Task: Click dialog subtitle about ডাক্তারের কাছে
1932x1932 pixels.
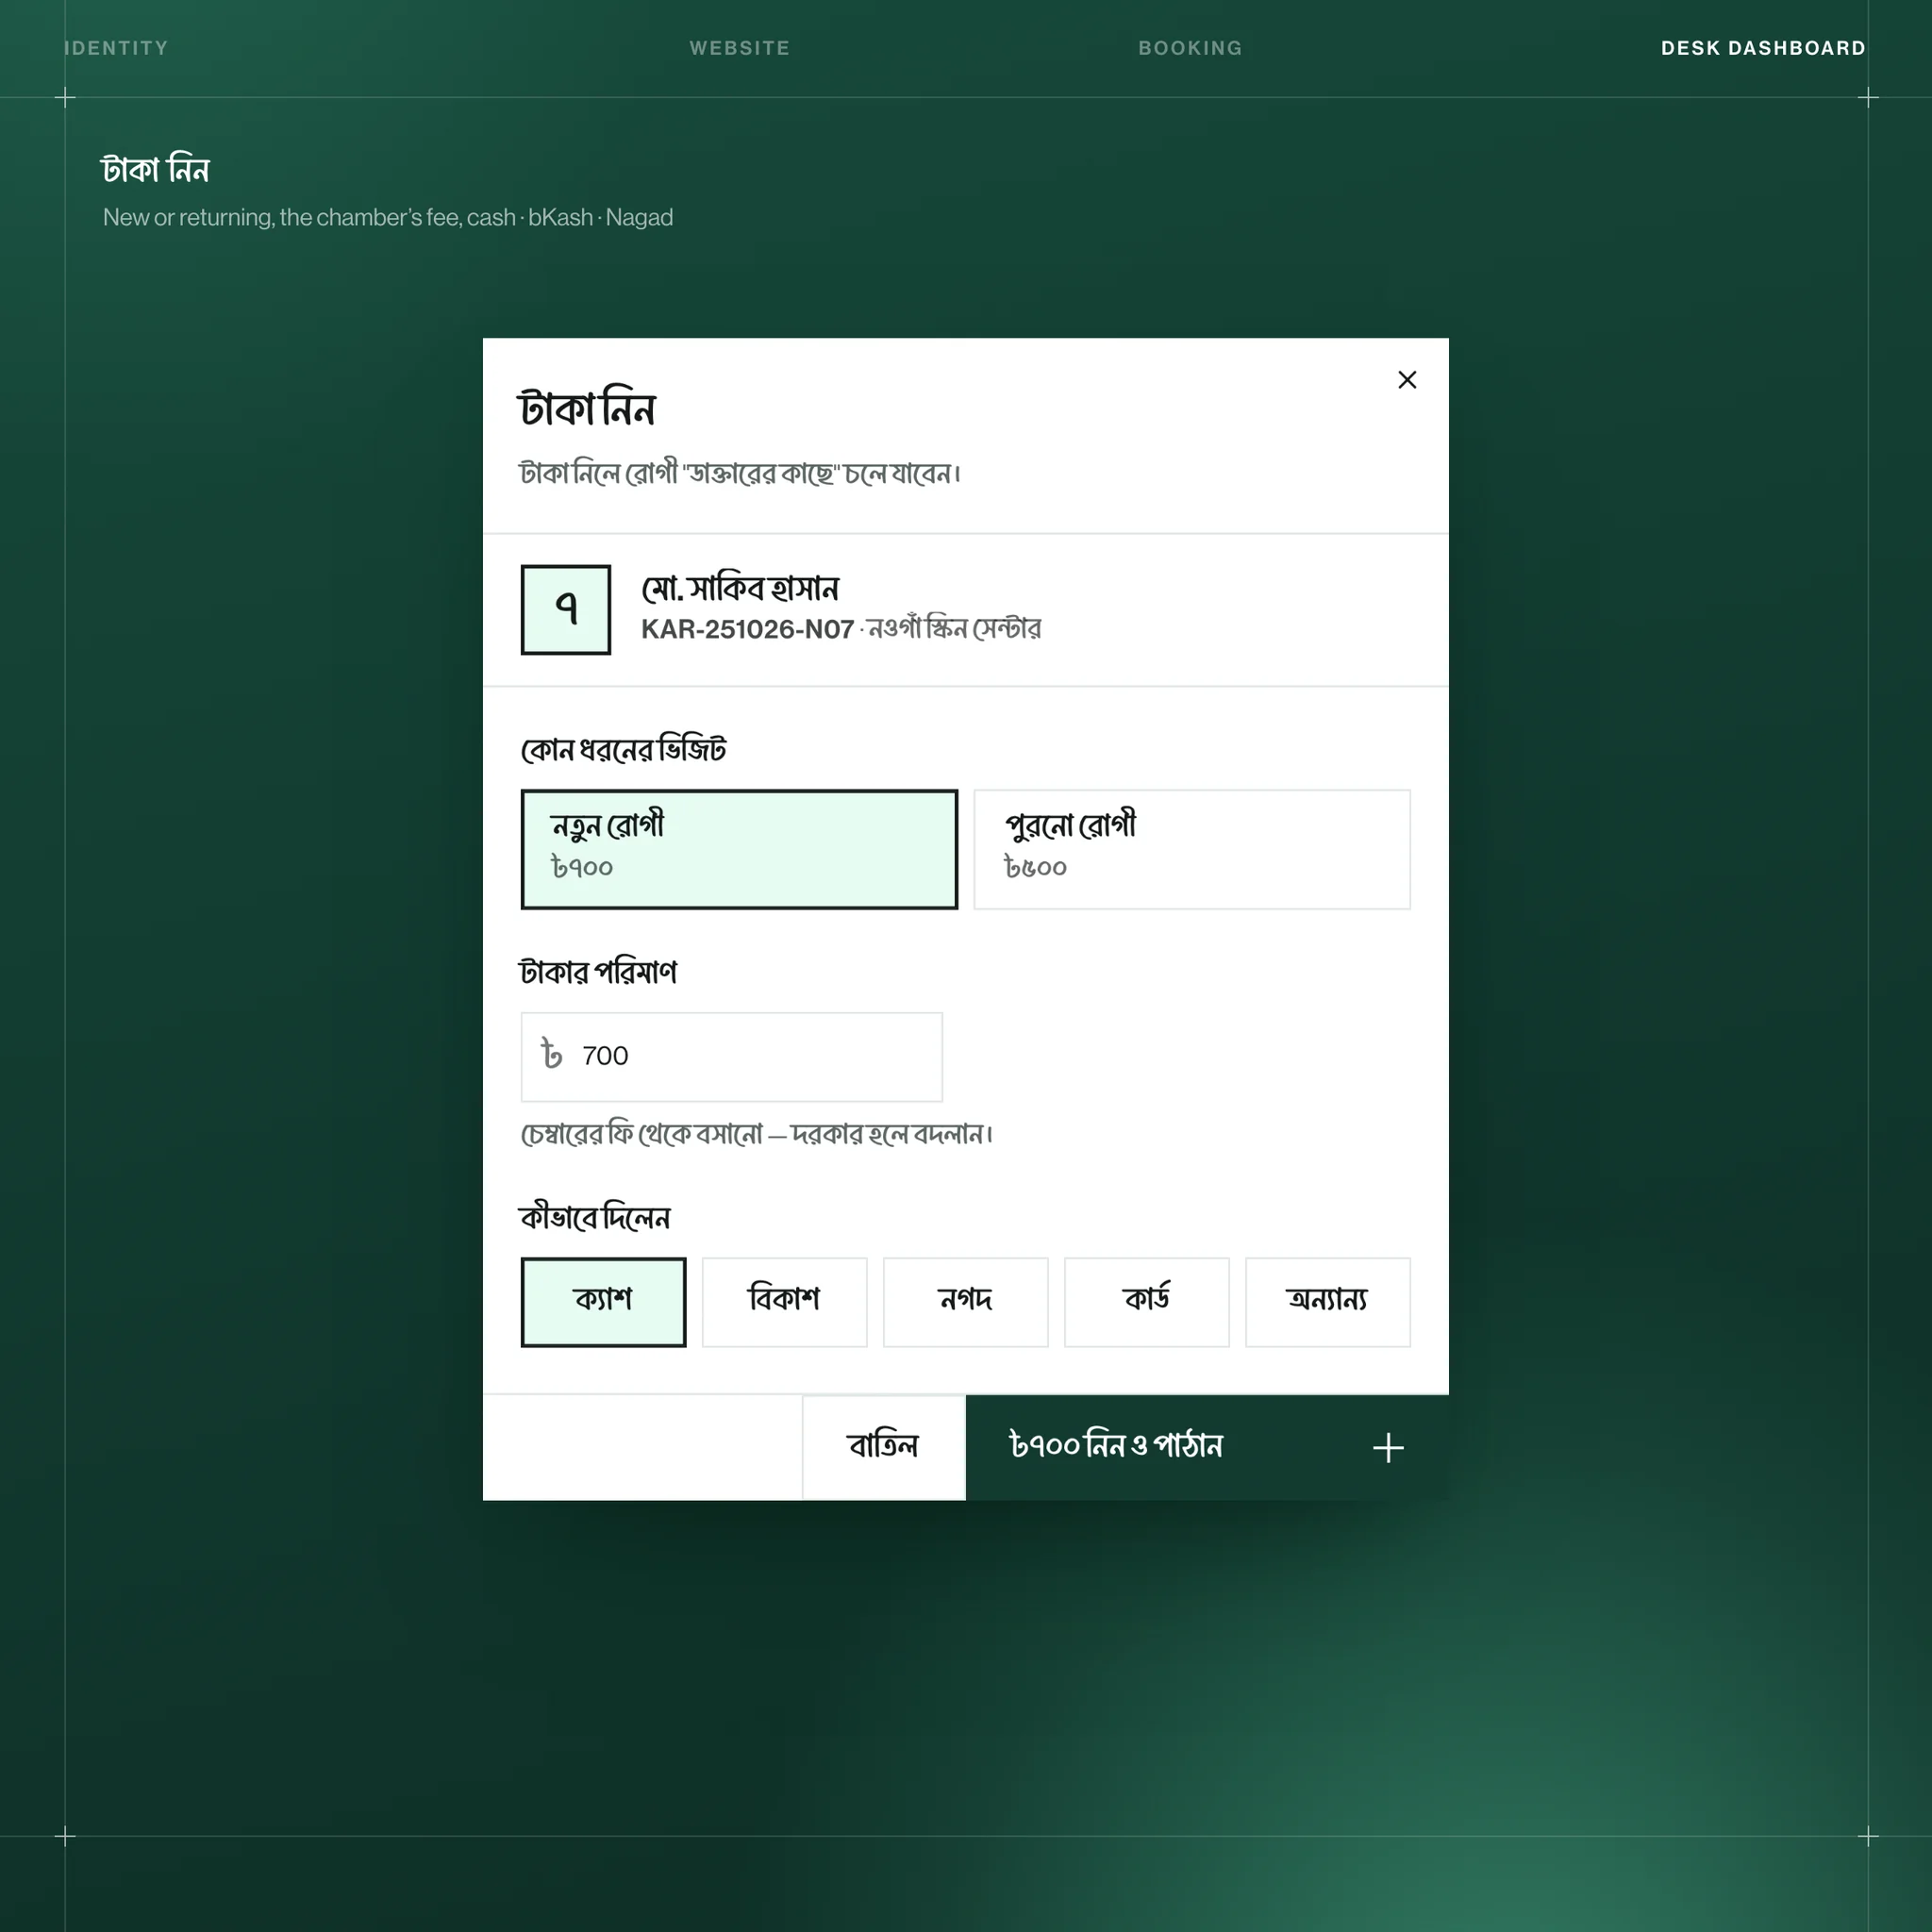Action: point(740,473)
